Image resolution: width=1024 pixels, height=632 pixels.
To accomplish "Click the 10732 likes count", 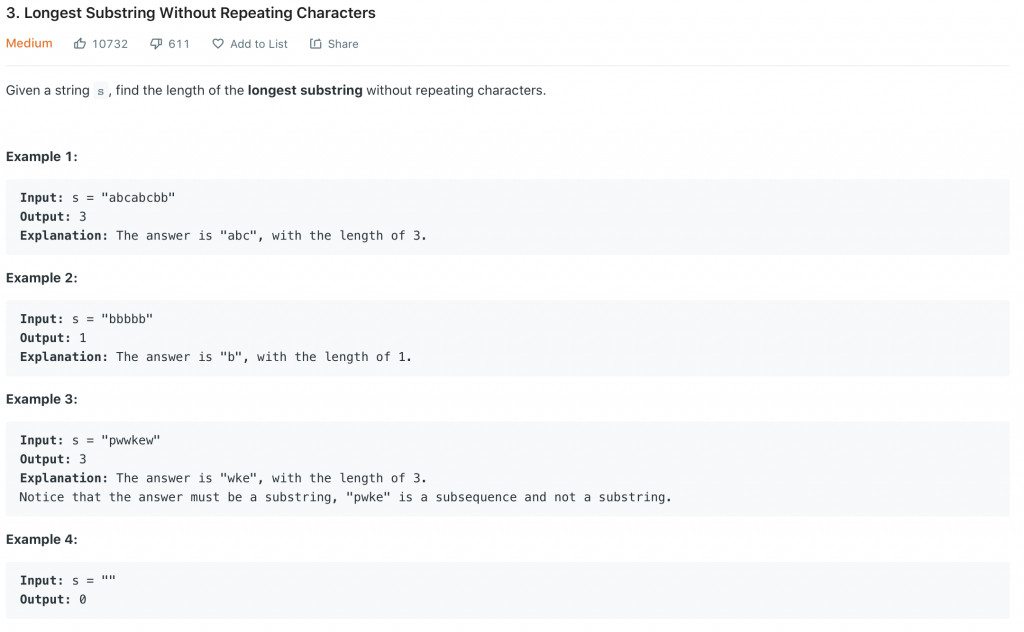I will click(x=110, y=44).
